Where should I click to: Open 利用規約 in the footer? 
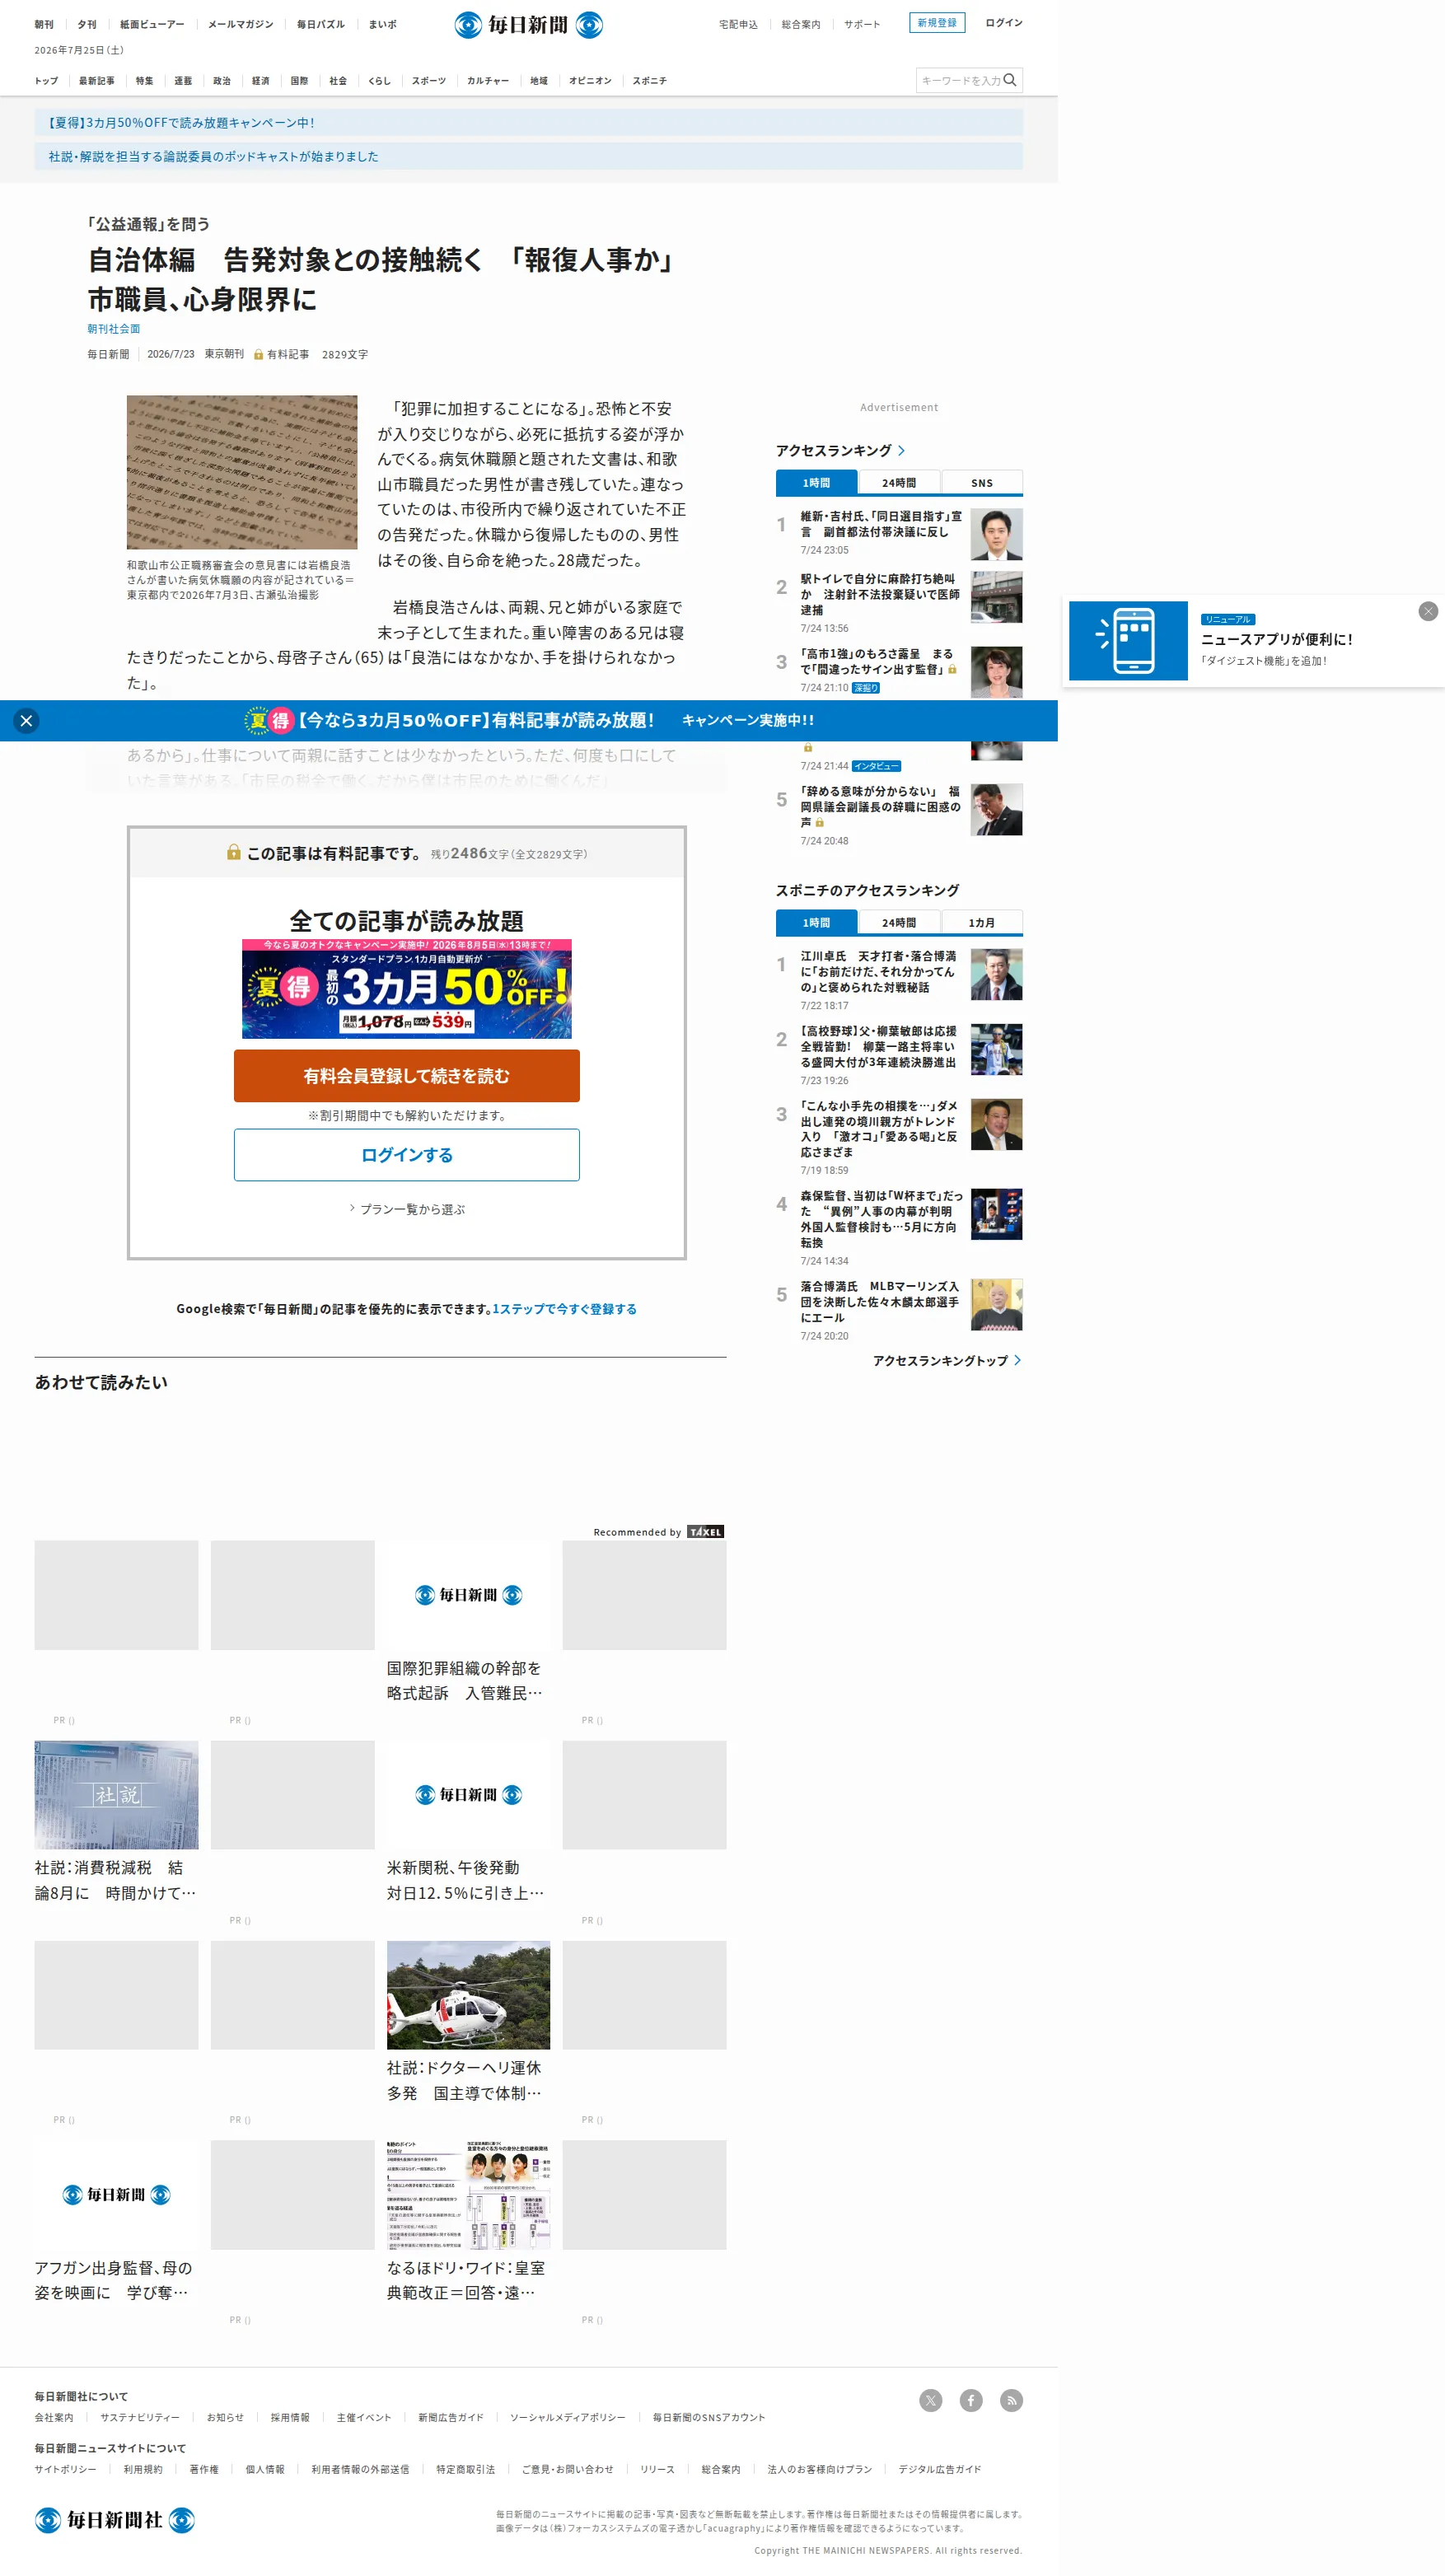point(143,2469)
